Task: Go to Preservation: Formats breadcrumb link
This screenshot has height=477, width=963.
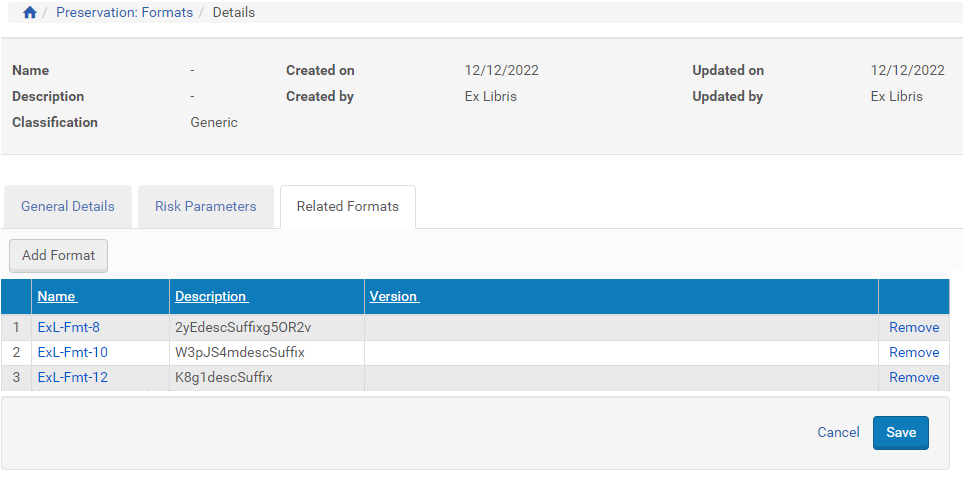Action: pyautogui.click(x=125, y=13)
